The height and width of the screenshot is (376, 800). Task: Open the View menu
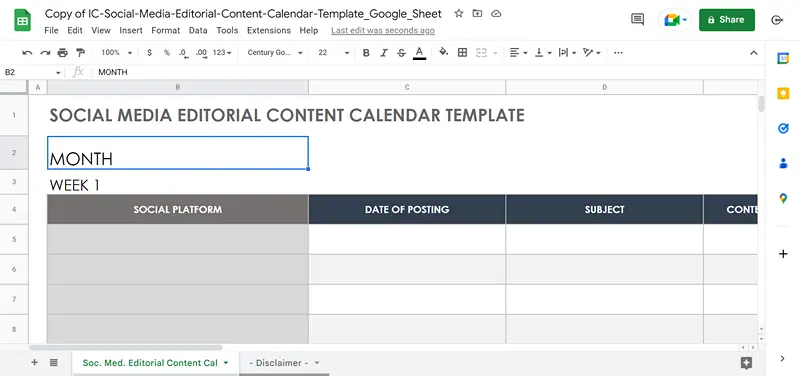[x=101, y=31]
